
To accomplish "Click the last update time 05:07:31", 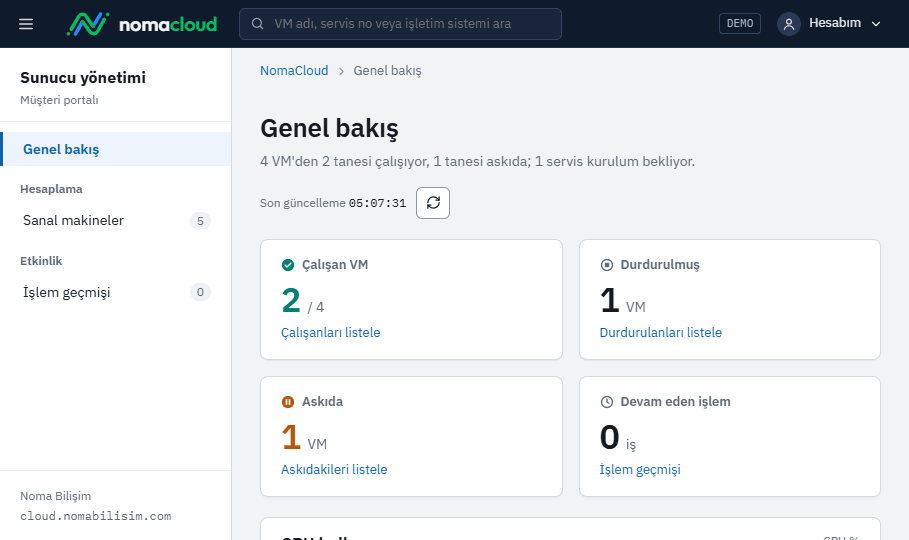I will pos(377,203).
